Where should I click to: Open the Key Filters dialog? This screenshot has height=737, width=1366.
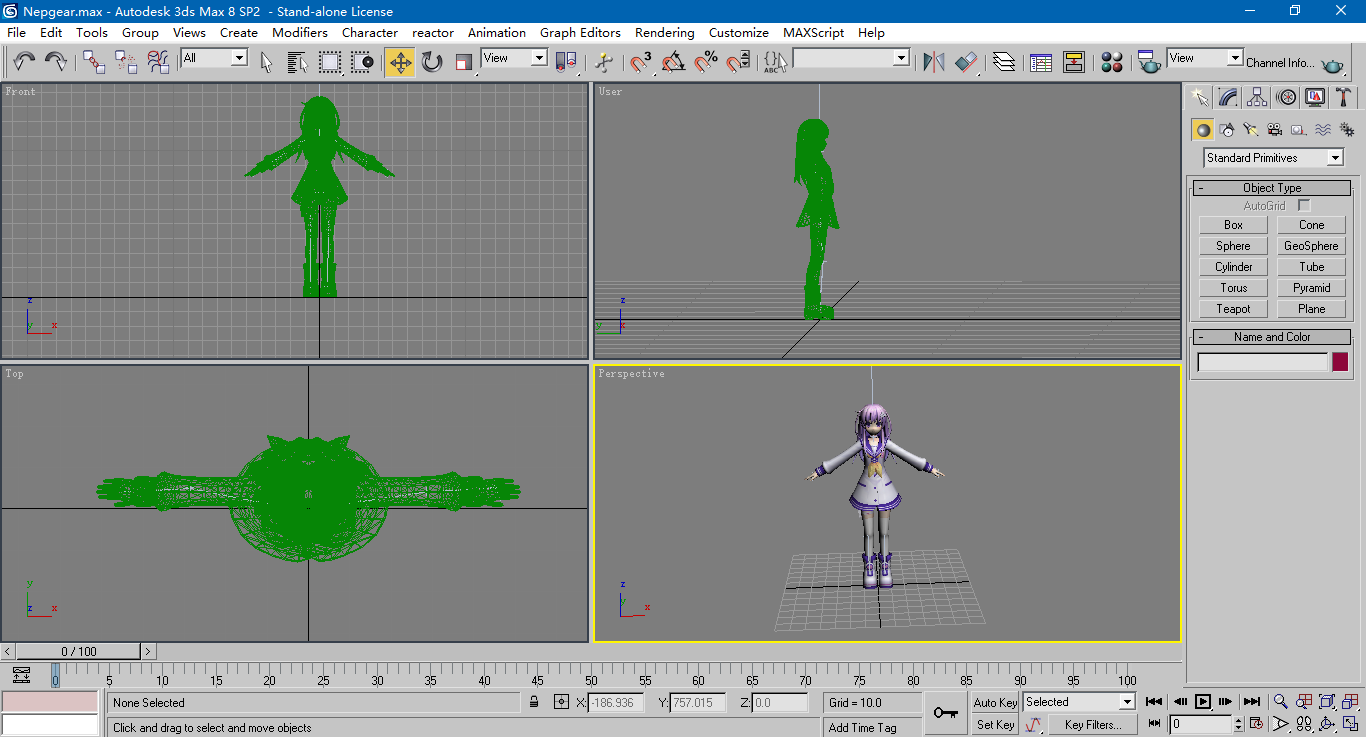tap(1092, 724)
